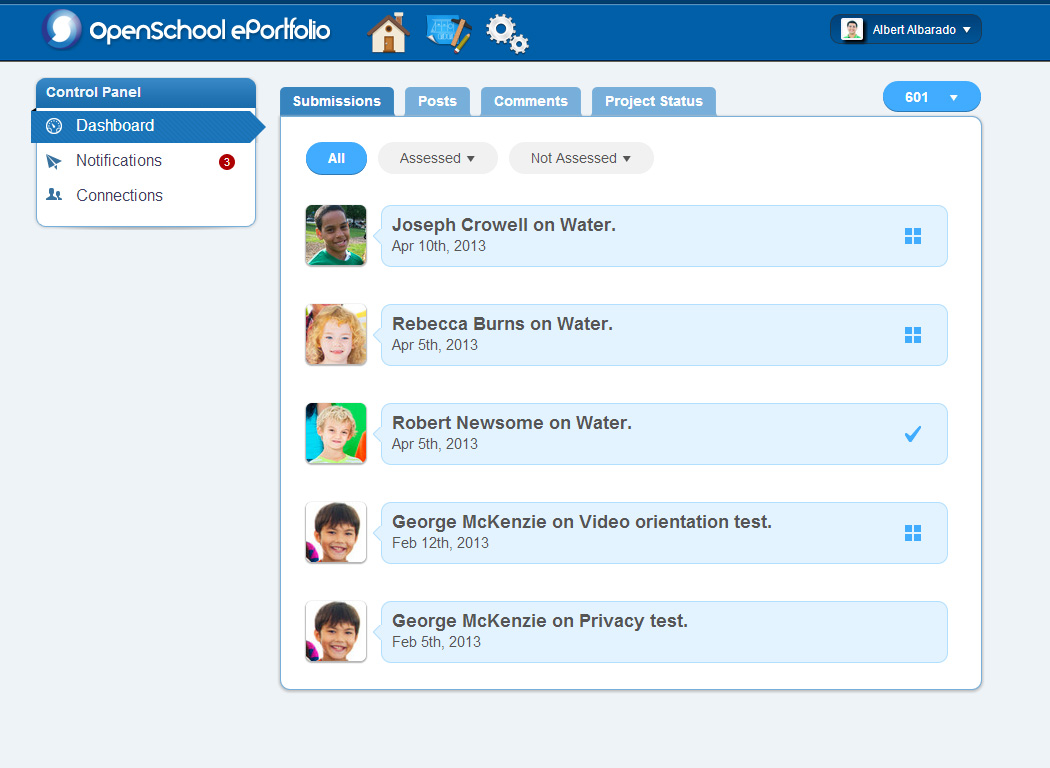Image resolution: width=1050 pixels, height=768 pixels.
Task: Open the gears settings icon
Action: pyautogui.click(x=507, y=33)
